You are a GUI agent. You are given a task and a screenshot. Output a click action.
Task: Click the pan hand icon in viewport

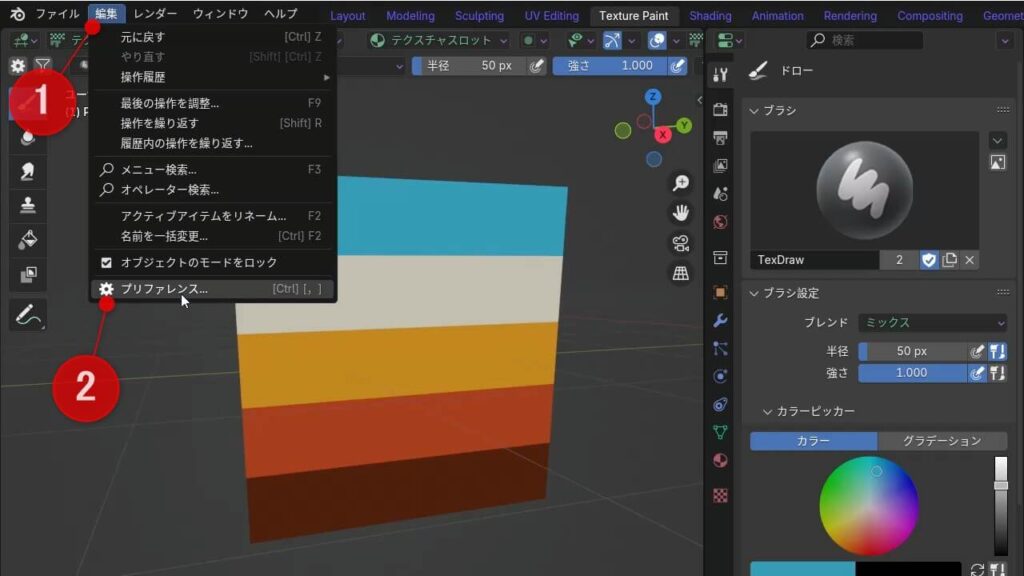tap(681, 213)
